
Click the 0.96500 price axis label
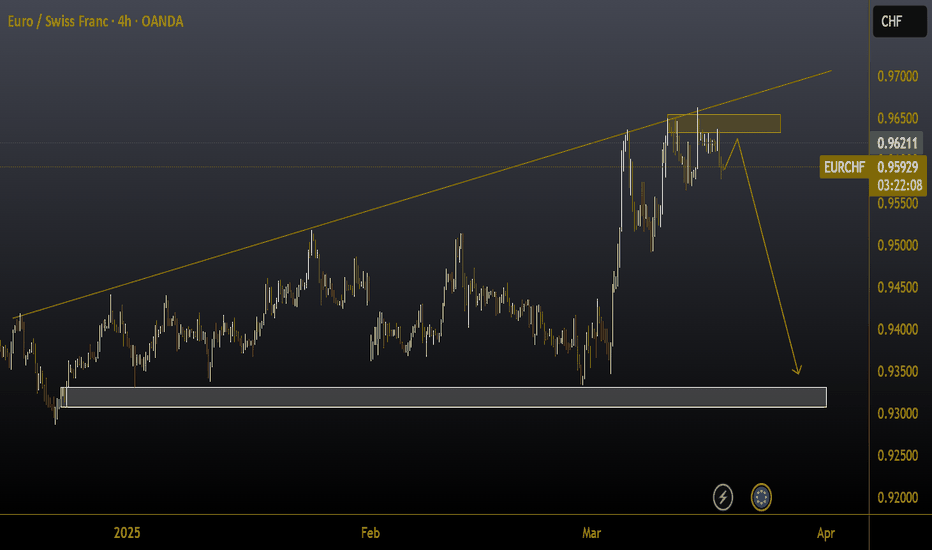click(898, 118)
